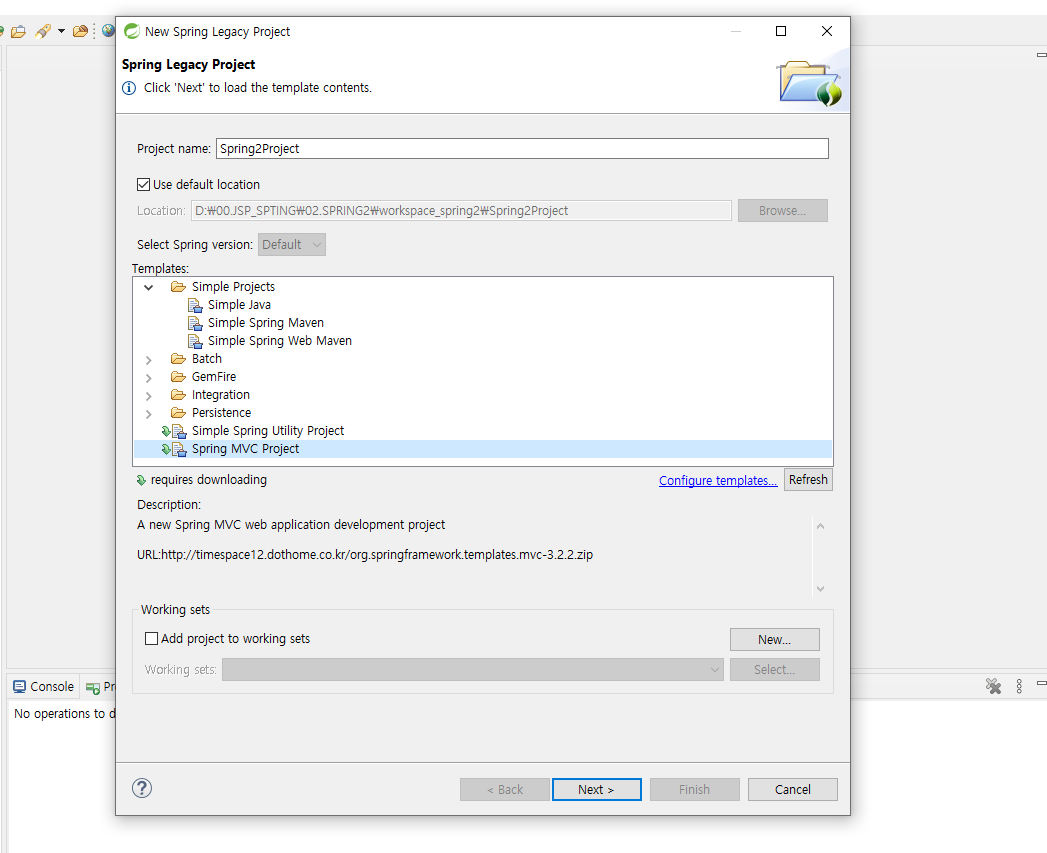Click the Simple Spring Web Maven icon
The image size is (1047, 853).
pyautogui.click(x=195, y=341)
